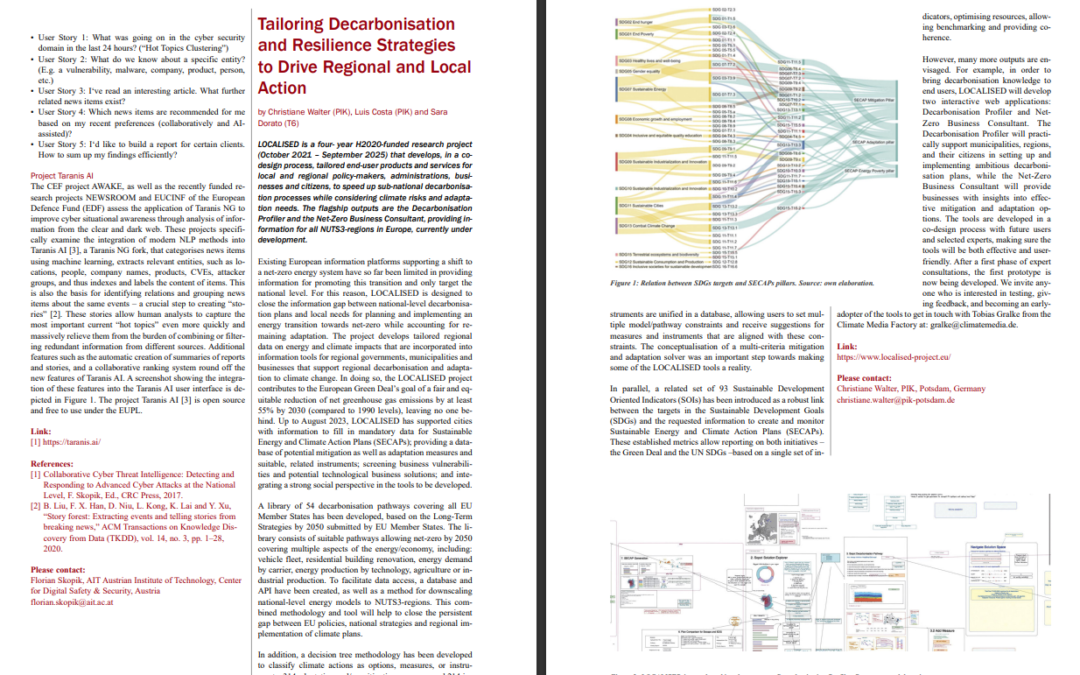Click the christiane.walter@pik-potsdam.de email address

click(x=895, y=399)
